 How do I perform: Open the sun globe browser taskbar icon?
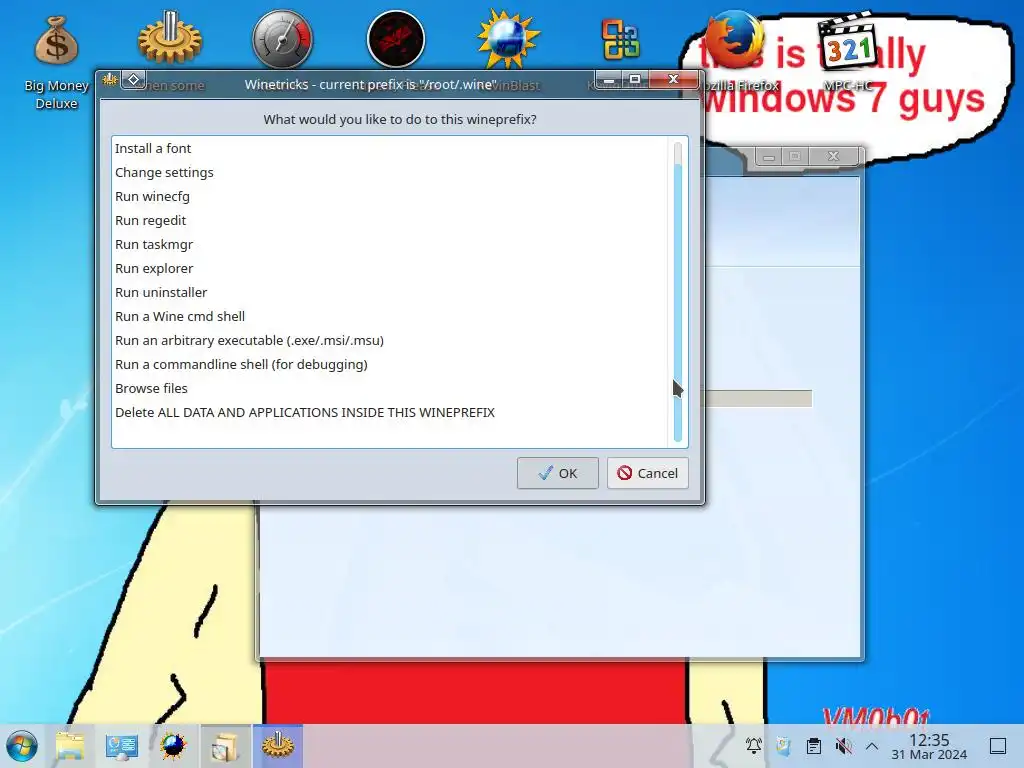(x=173, y=746)
